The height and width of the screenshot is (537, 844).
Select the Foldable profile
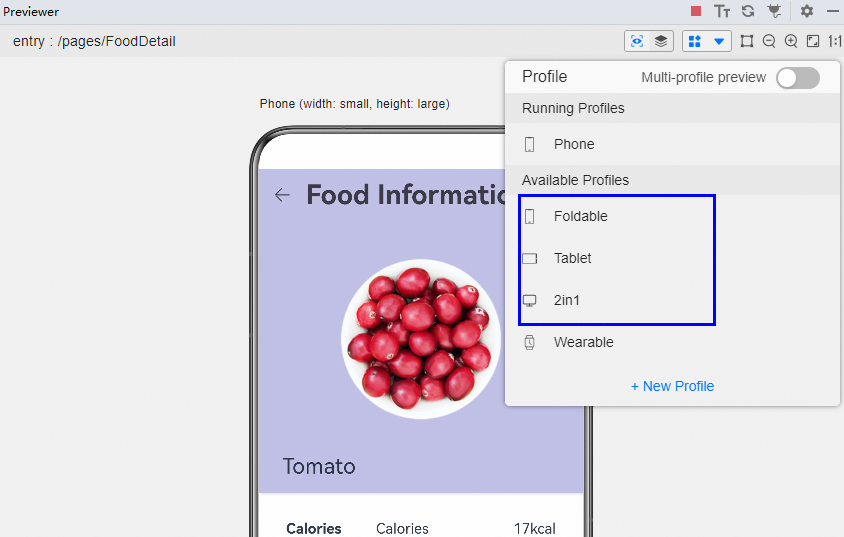point(580,216)
